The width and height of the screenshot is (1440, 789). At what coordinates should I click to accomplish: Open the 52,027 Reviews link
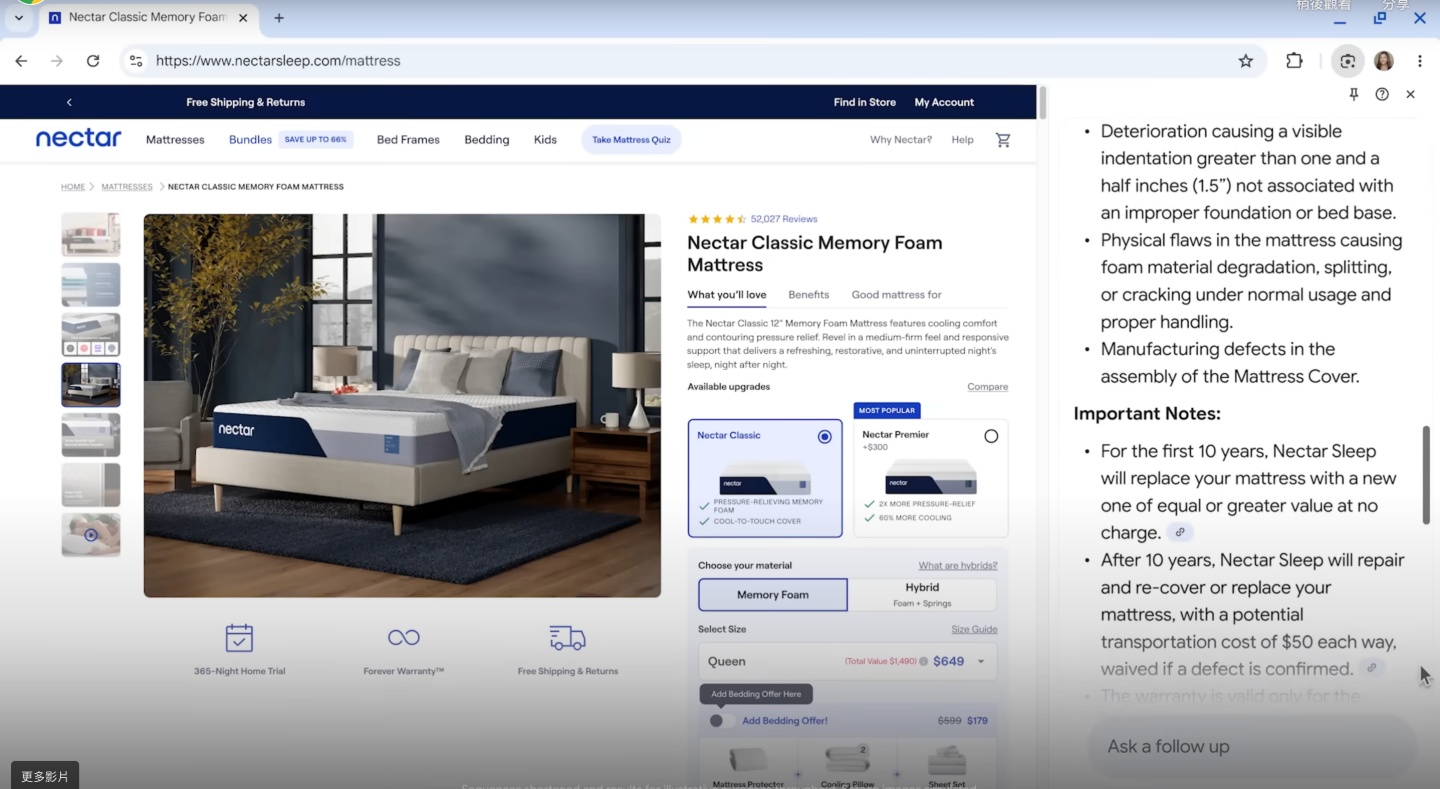(784, 219)
